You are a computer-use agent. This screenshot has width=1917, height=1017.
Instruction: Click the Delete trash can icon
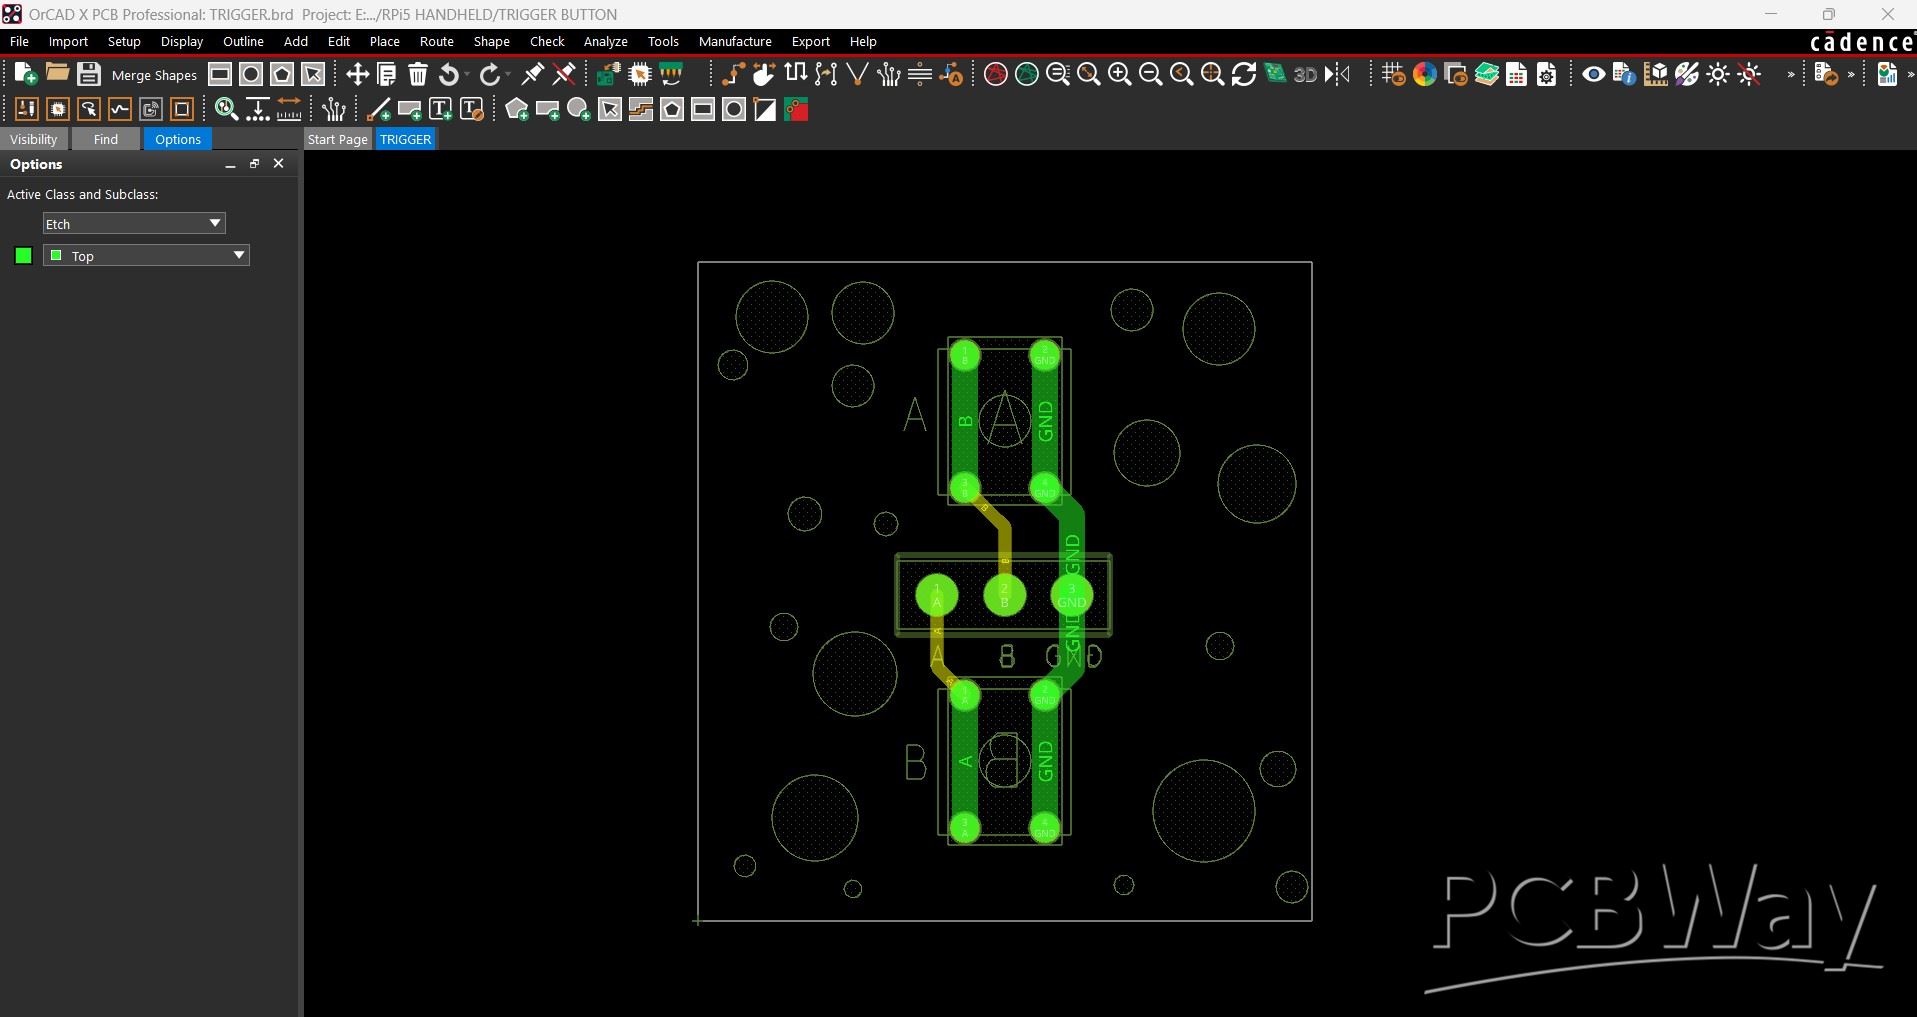pos(418,74)
